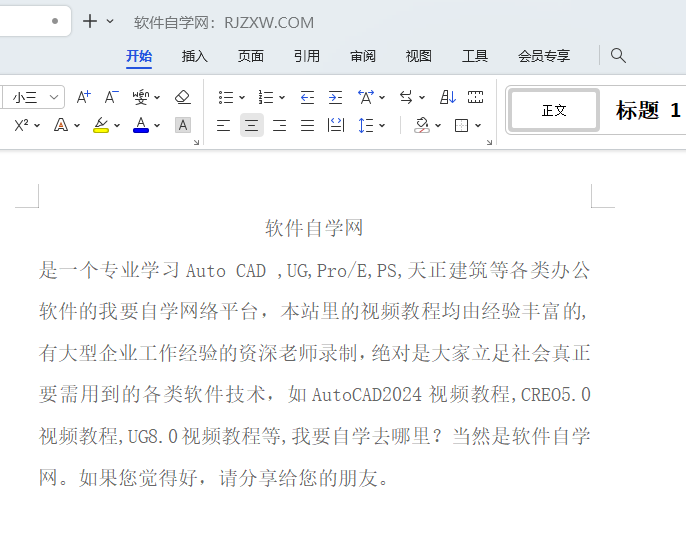Clear formatting with the eraser icon
686x545 pixels.
coord(183,97)
